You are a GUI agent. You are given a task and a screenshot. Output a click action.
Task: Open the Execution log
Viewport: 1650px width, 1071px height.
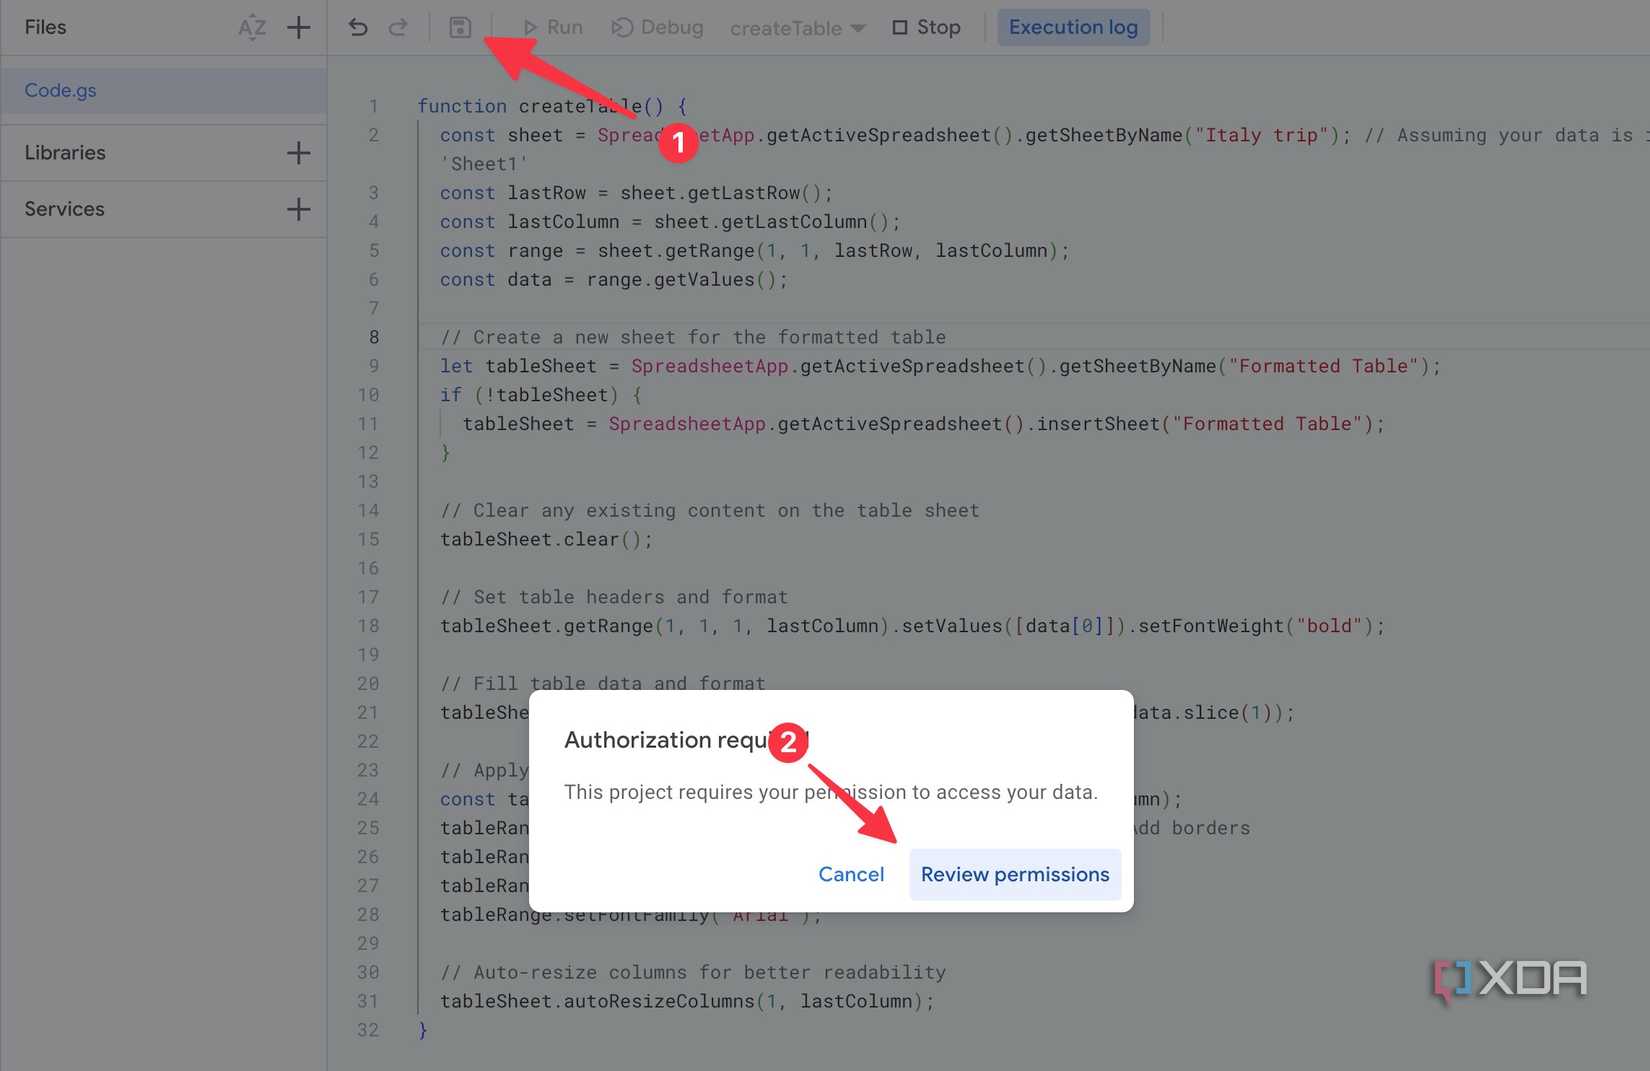click(1073, 27)
